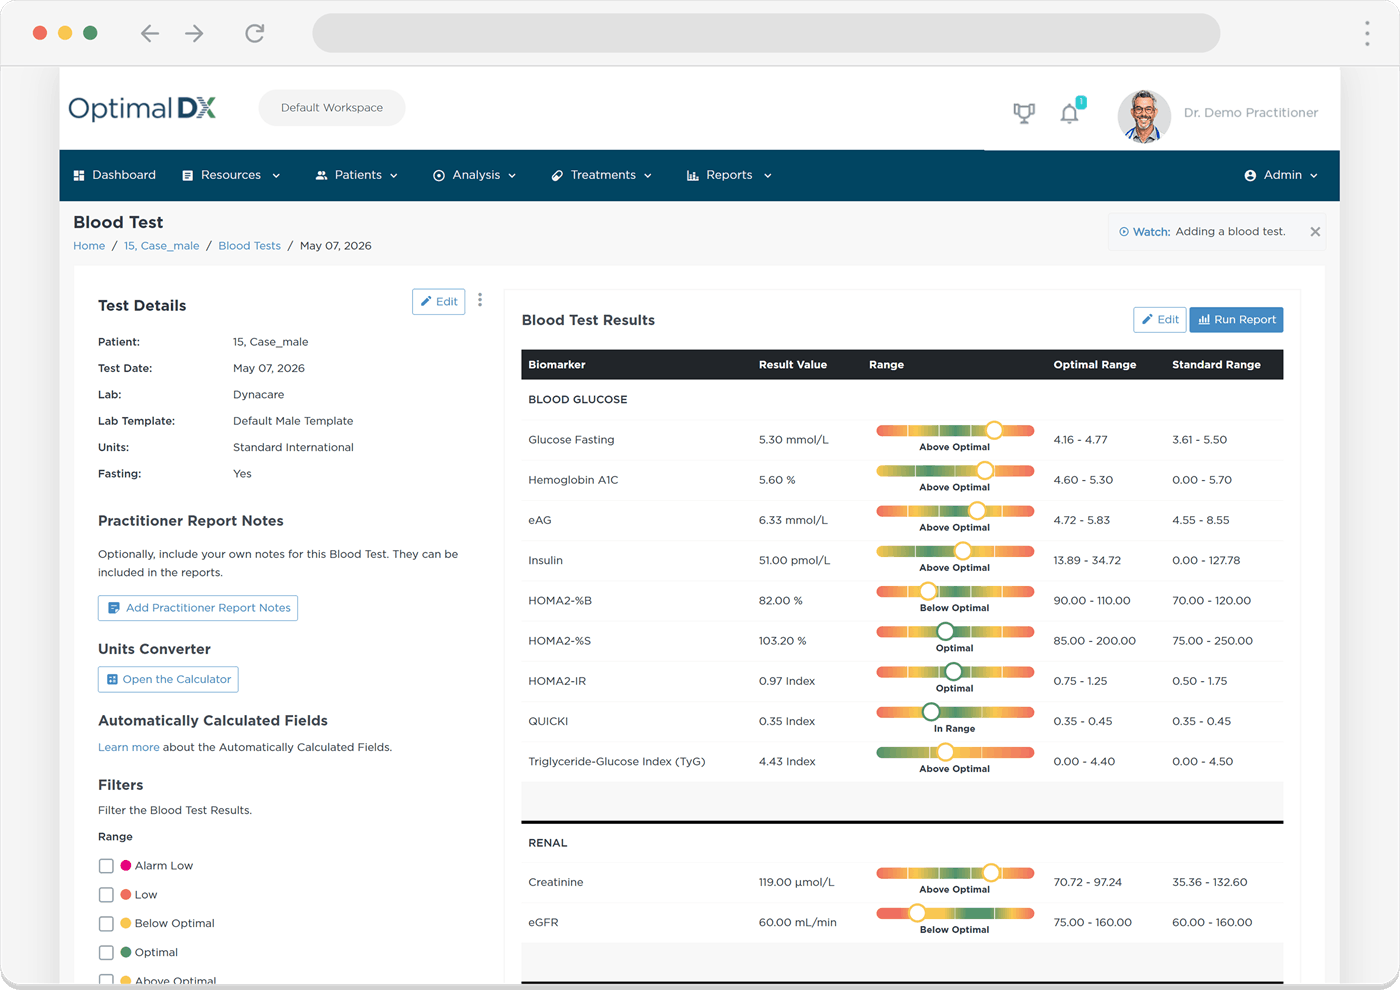Click the OptimalDX logo

142,108
